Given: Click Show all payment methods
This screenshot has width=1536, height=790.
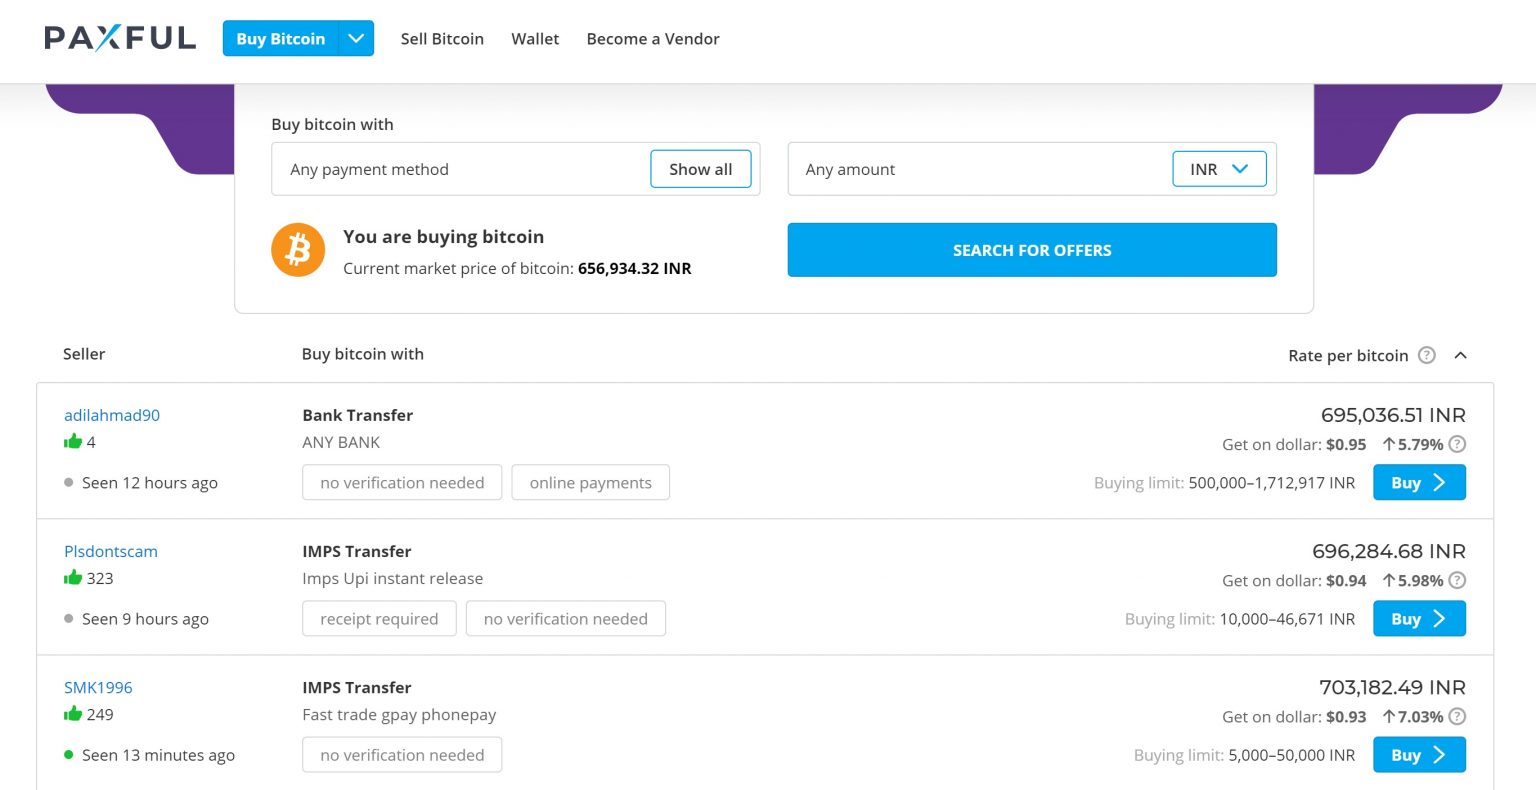Looking at the screenshot, I should (700, 168).
